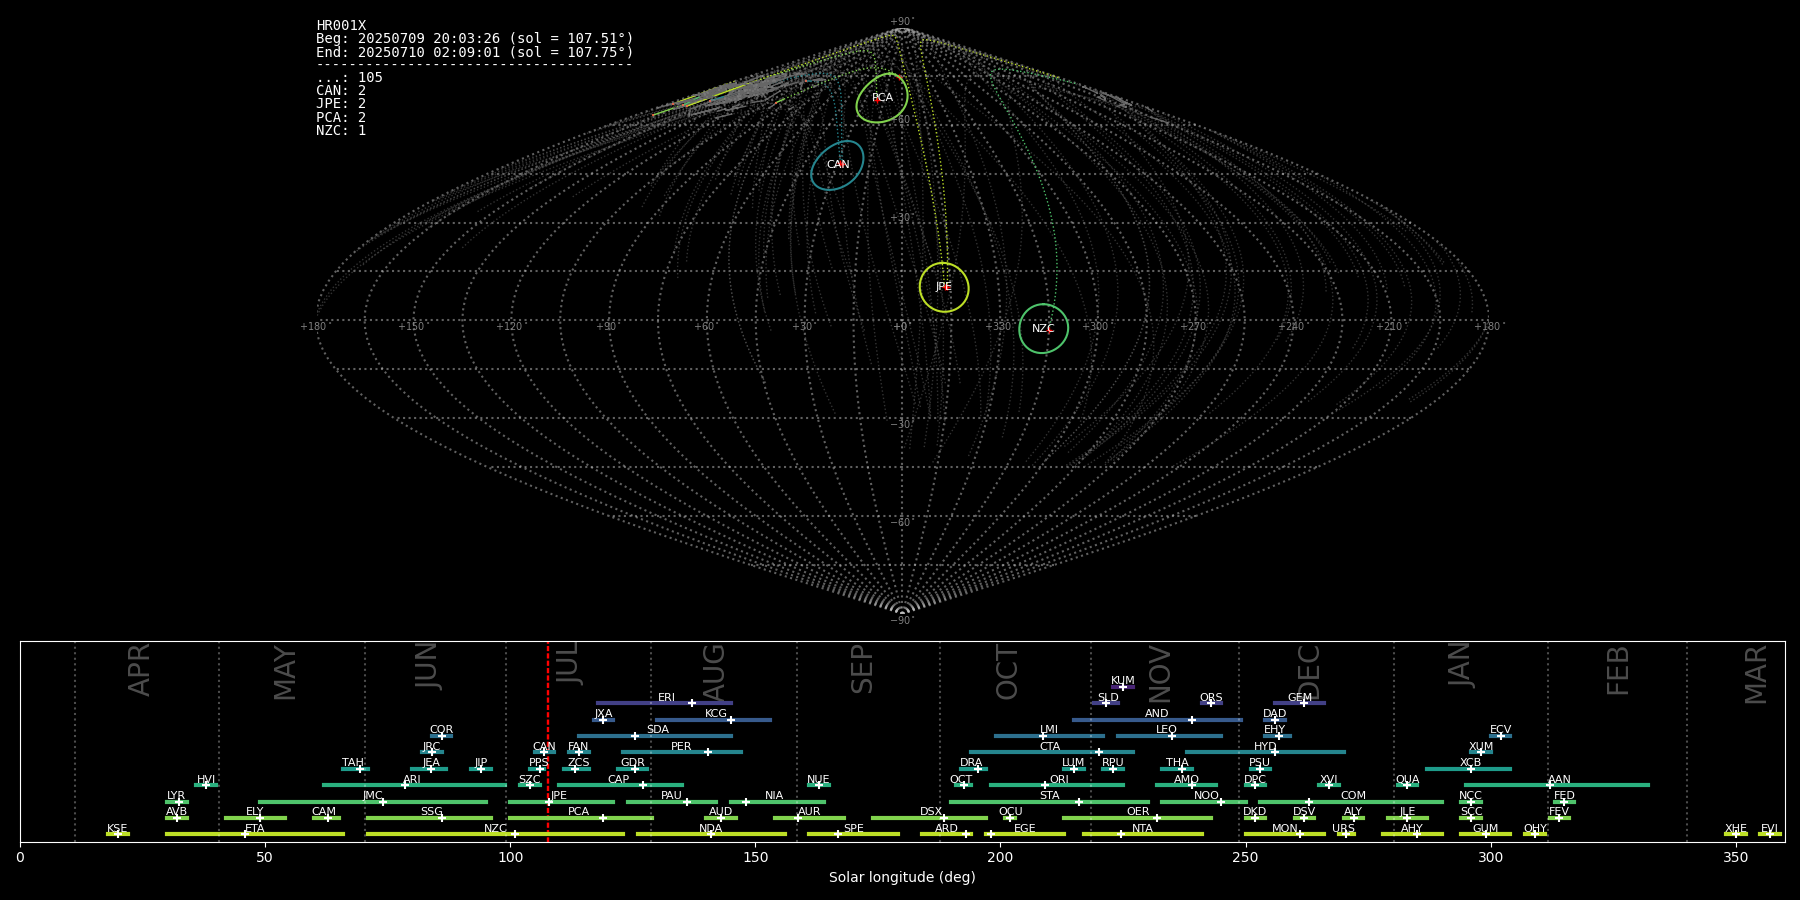Click the HYD shower bar in timeline
The height and width of the screenshot is (900, 1800).
click(1265, 752)
